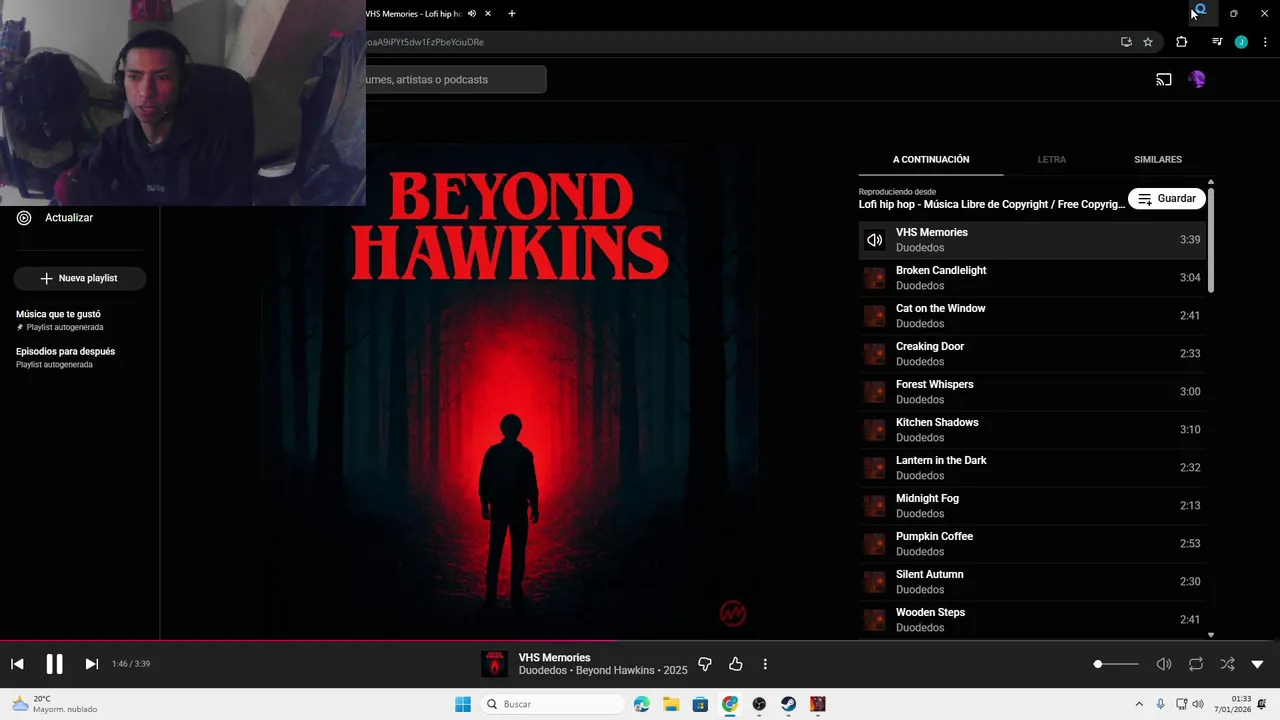The width and height of the screenshot is (1280, 720).
Task: Open a new browser tab
Action: coord(512,14)
